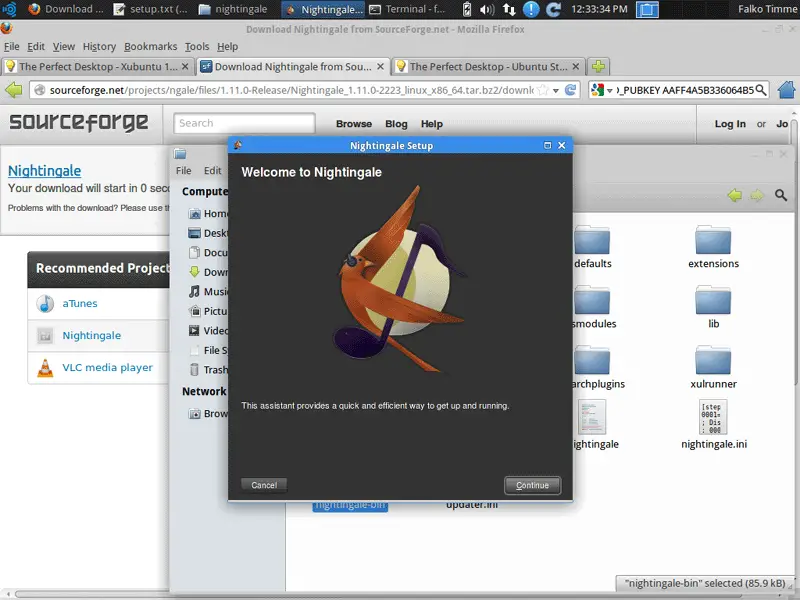Cancel the Nightingale Setup assistant
Viewport: 800px width, 600px height.
(264, 485)
